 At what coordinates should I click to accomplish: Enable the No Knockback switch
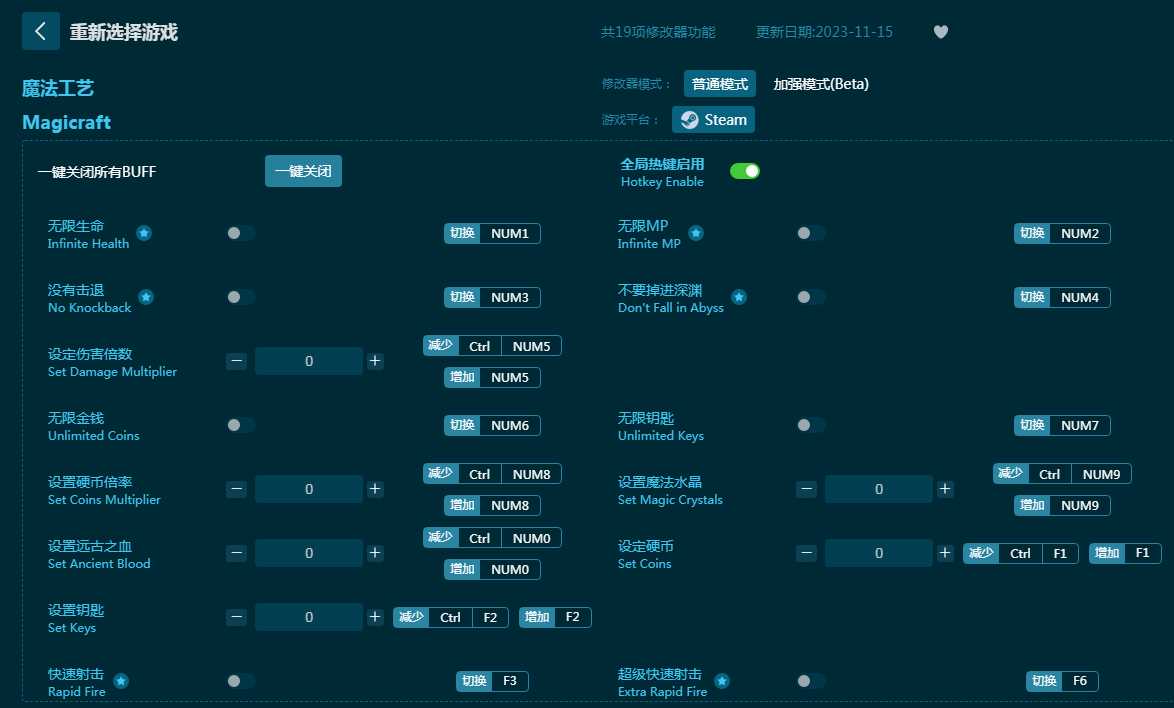[241, 297]
